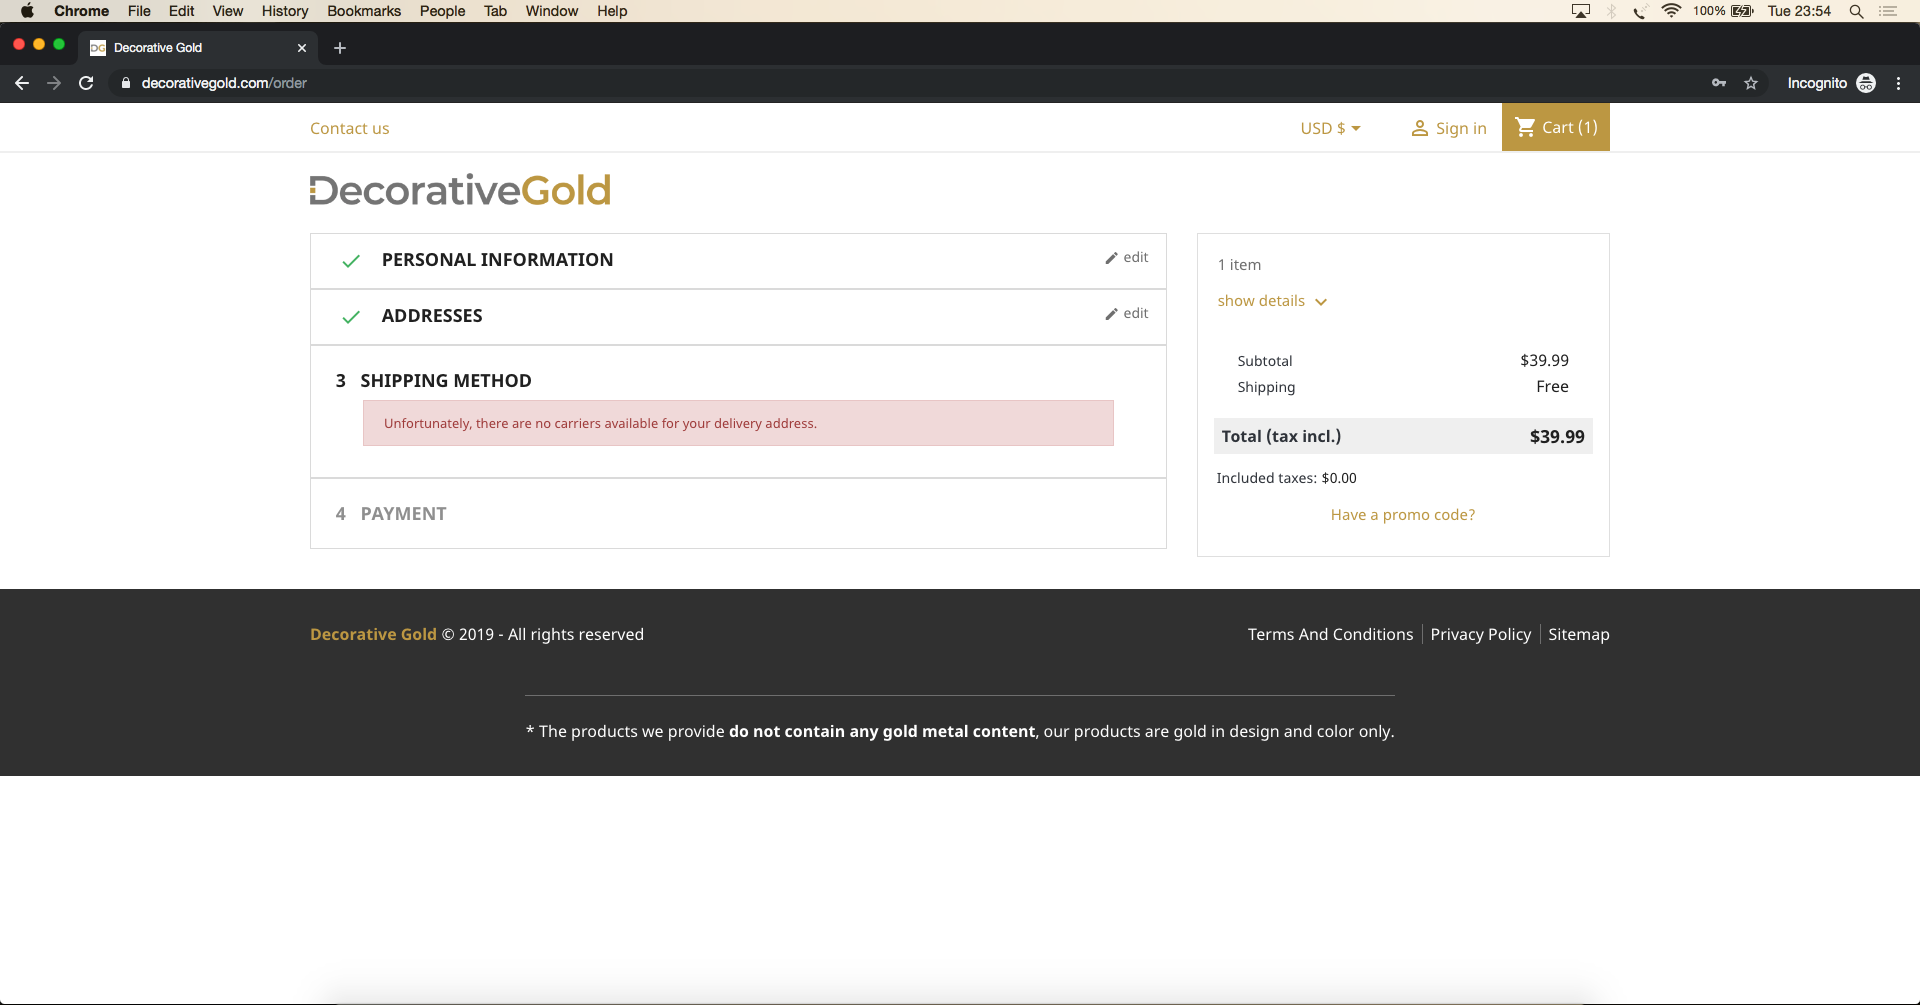Screen dimensions: 1920x1005
Task: Click the pencil icon for Addresses
Action: point(1111,314)
